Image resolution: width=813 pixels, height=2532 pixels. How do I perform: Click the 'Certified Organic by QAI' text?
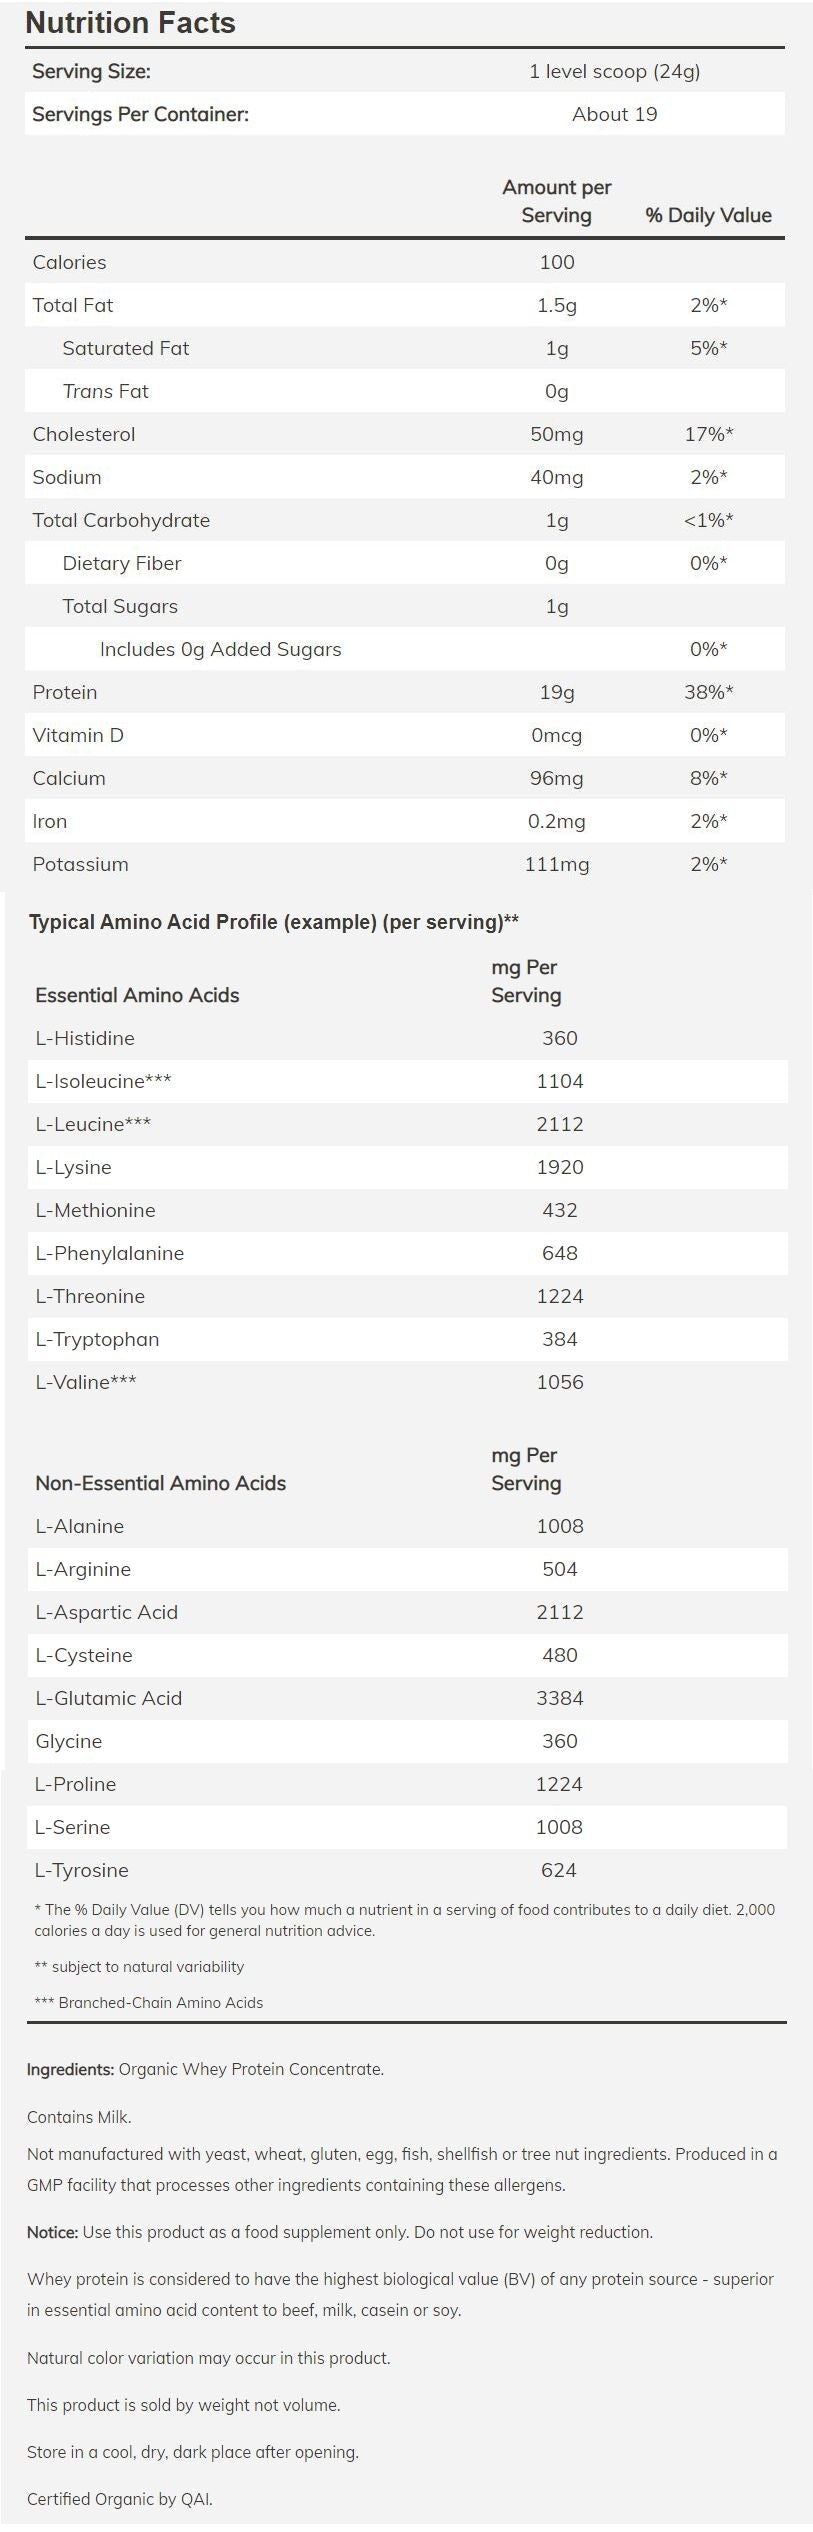(x=119, y=2499)
